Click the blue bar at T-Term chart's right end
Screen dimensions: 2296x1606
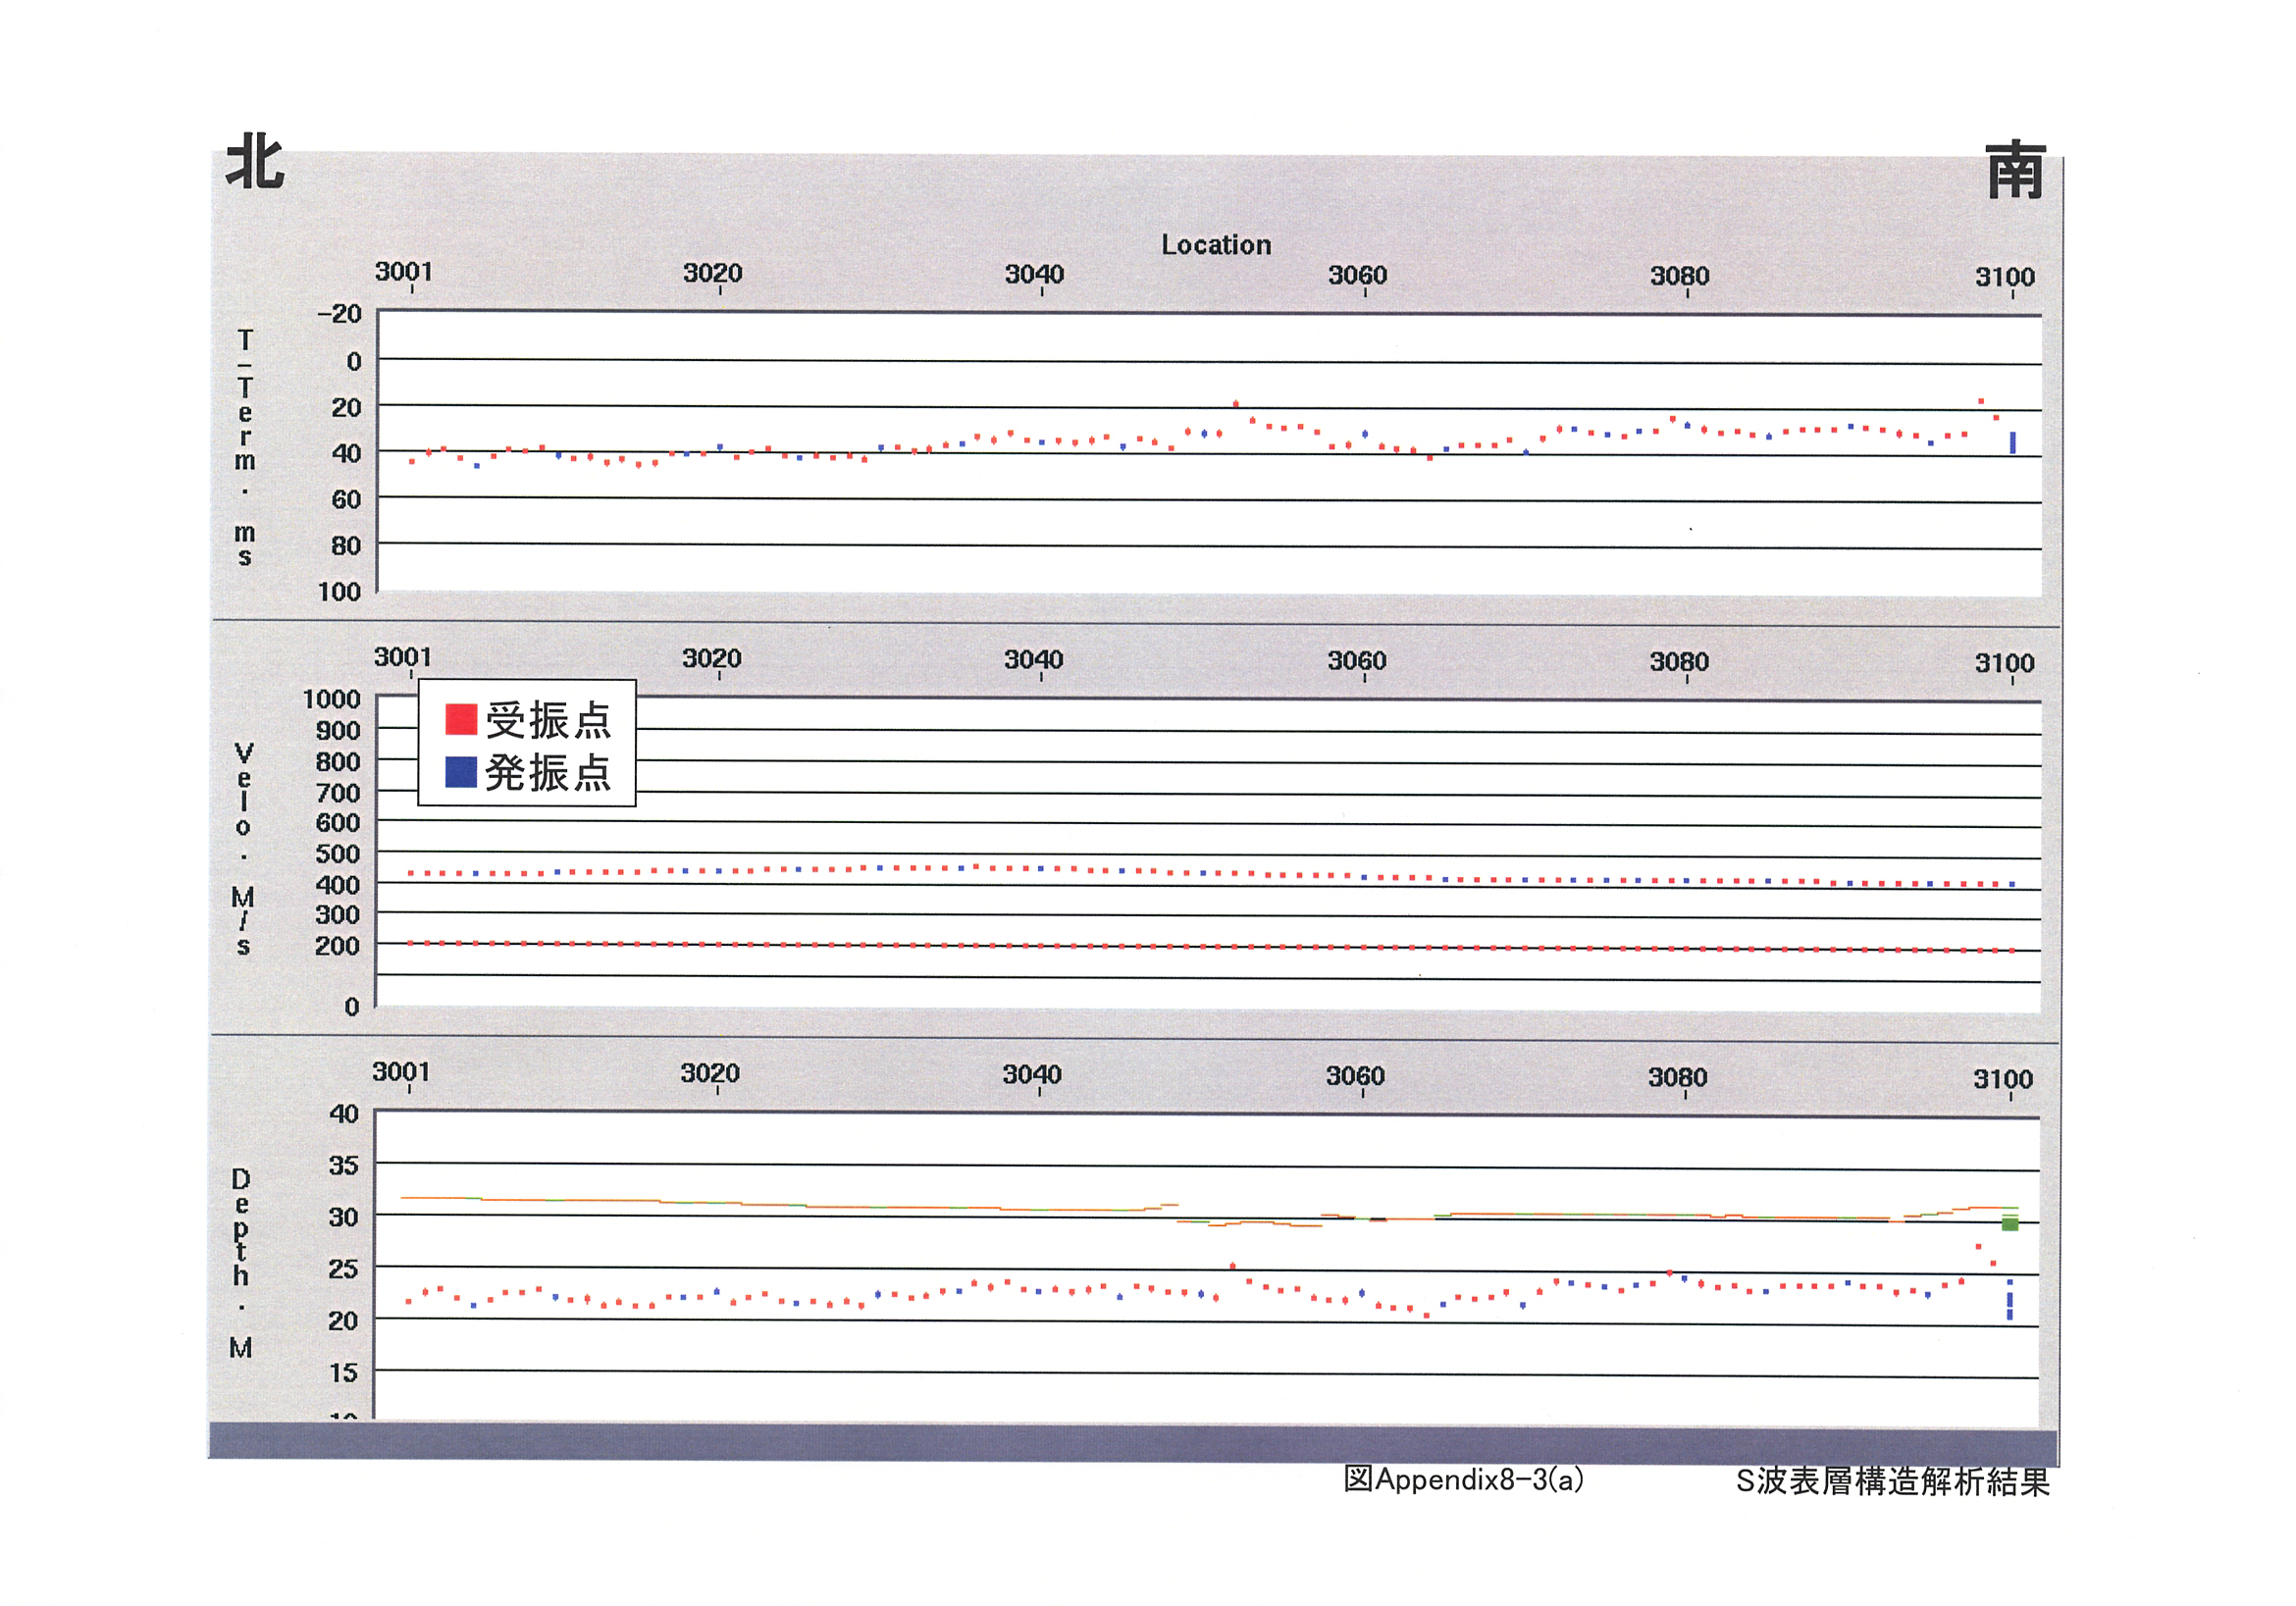[x=2013, y=442]
